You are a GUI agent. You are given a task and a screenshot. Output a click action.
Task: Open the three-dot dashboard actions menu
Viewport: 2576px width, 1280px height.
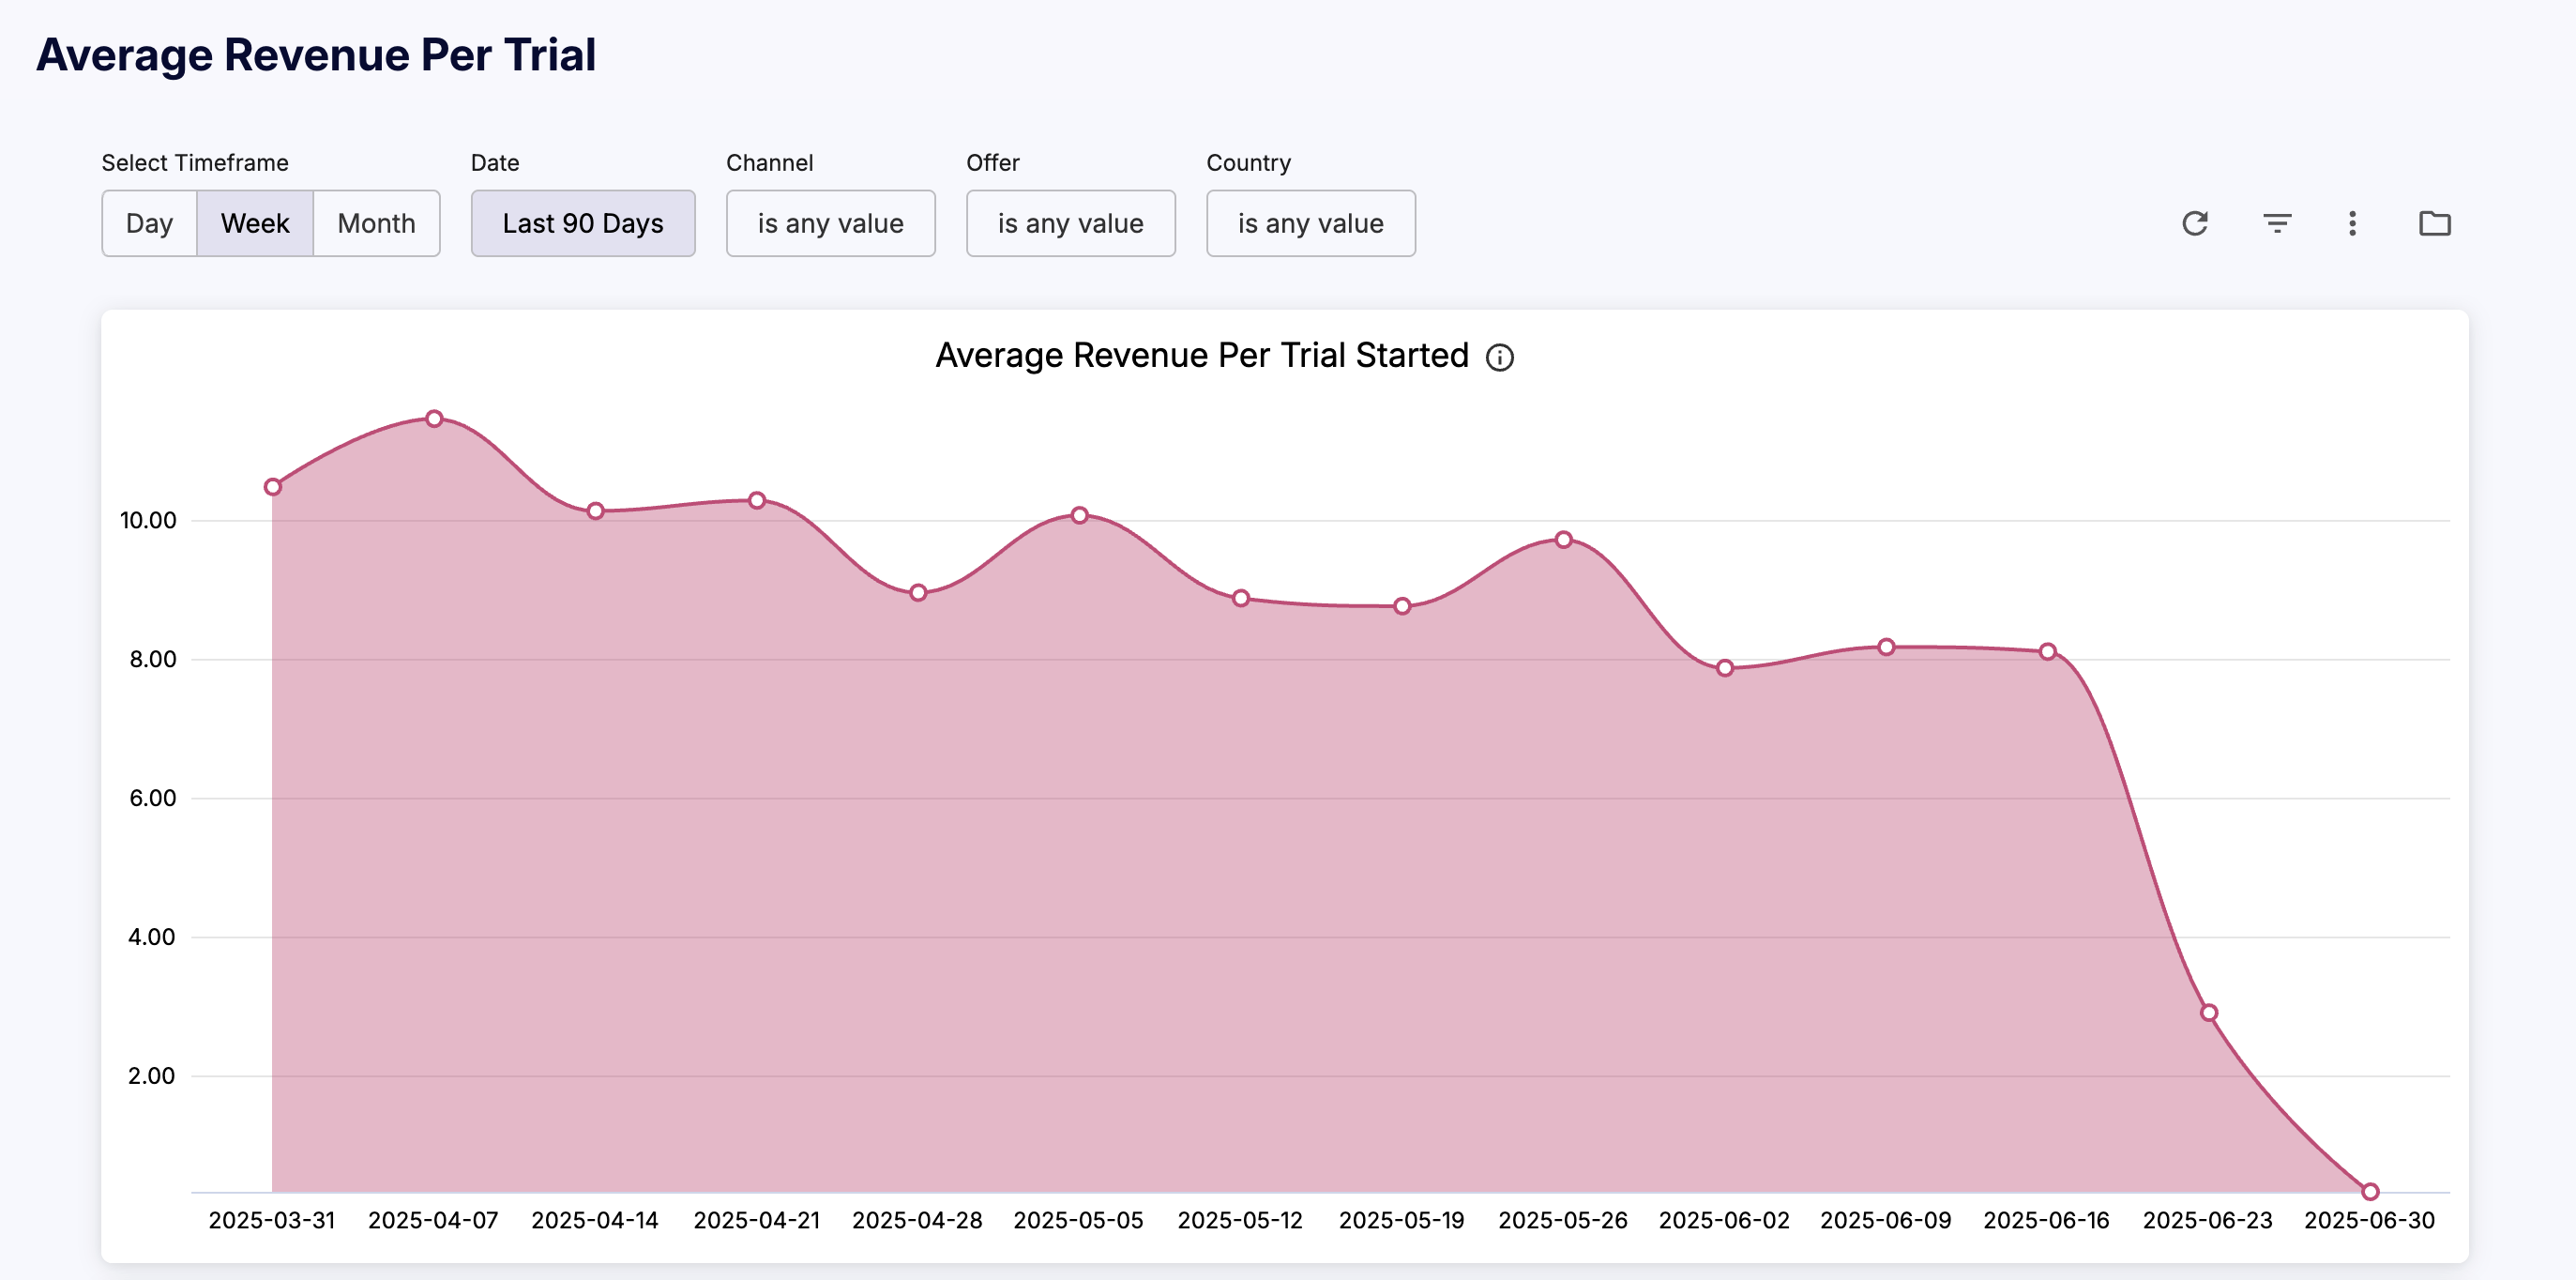click(2352, 223)
